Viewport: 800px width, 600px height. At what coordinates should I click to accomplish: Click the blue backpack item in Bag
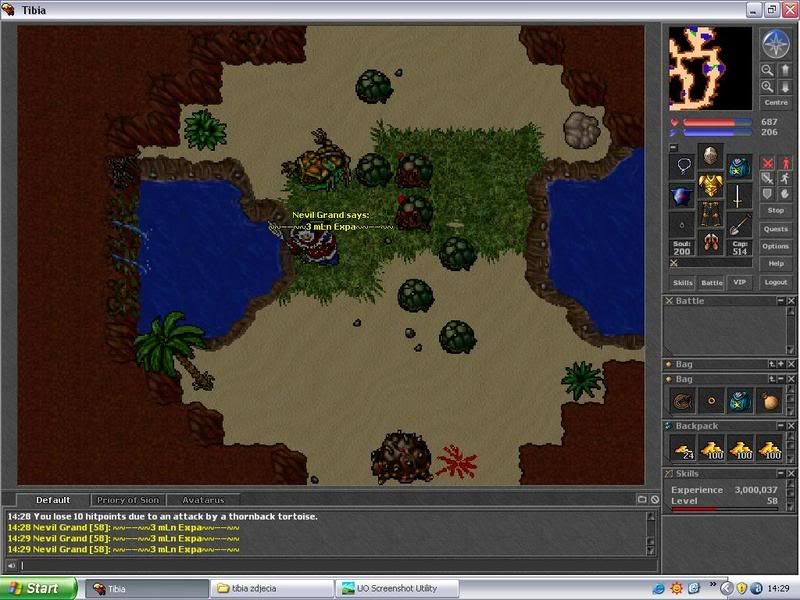click(x=740, y=402)
